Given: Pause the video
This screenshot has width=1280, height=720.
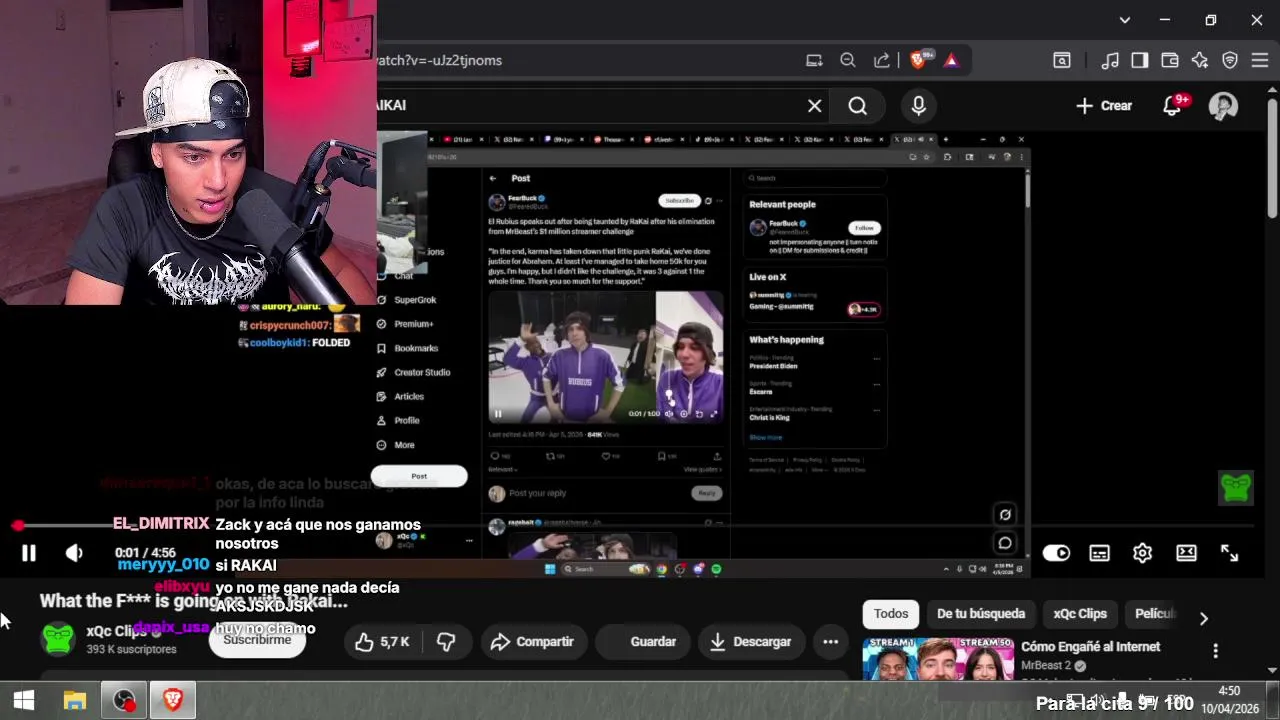Looking at the screenshot, I should coord(29,553).
